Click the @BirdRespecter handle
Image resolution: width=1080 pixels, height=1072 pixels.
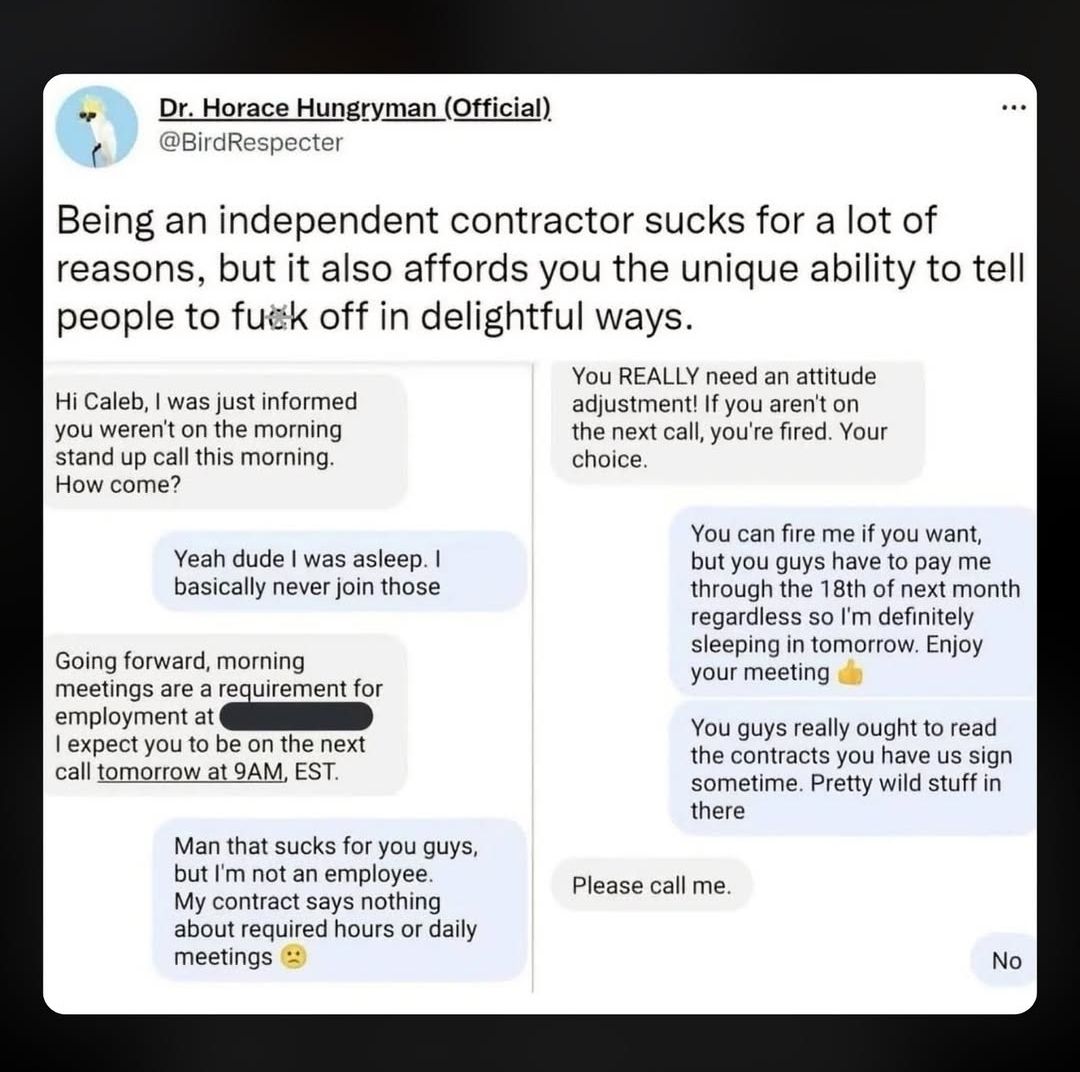tap(251, 143)
